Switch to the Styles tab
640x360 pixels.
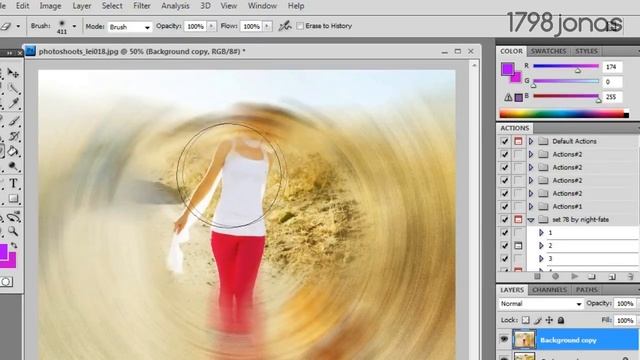click(586, 51)
